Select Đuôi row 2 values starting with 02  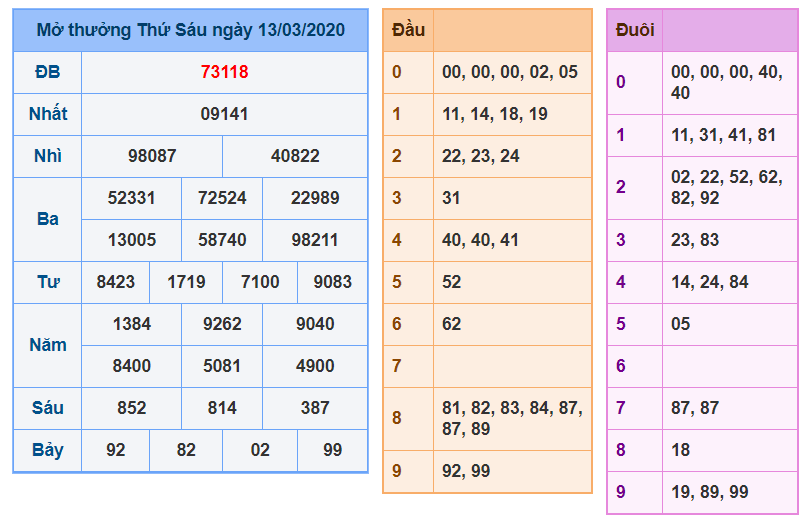[727, 187]
